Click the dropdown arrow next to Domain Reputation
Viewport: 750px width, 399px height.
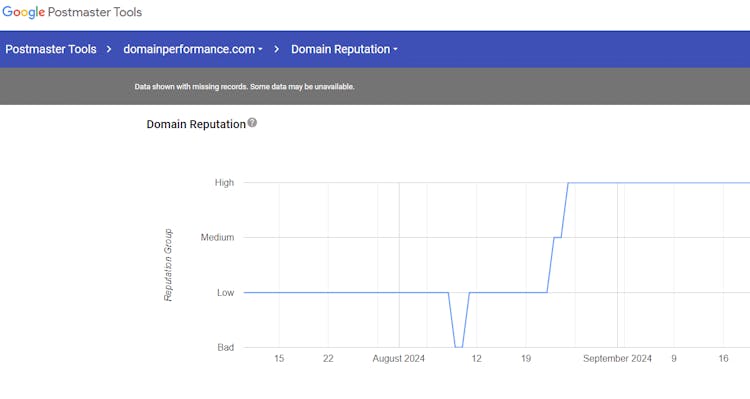395,50
